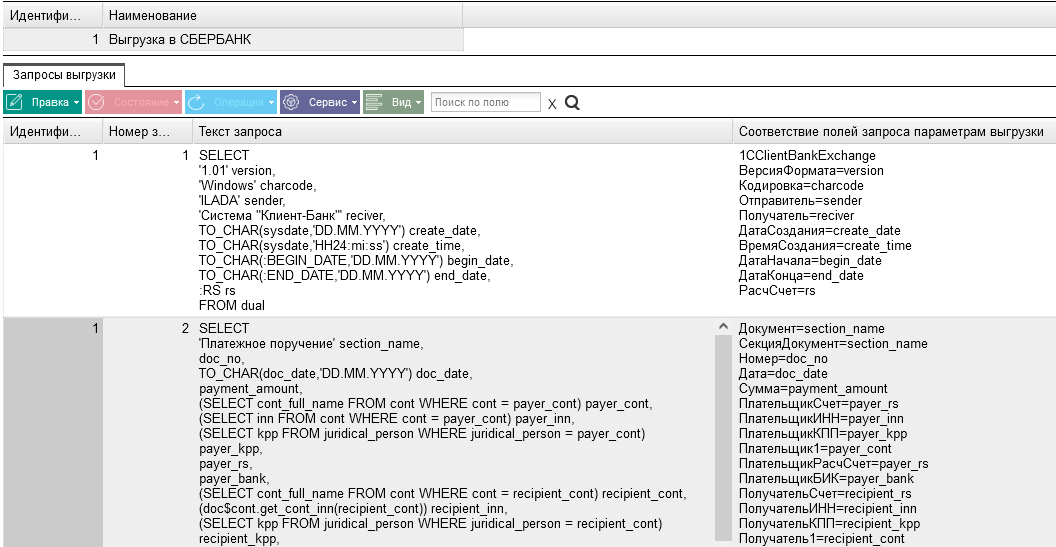1056x547 pixels.
Task: Click the doc$cont.get_cont_inn recipient_inn line
Action: 352,509
